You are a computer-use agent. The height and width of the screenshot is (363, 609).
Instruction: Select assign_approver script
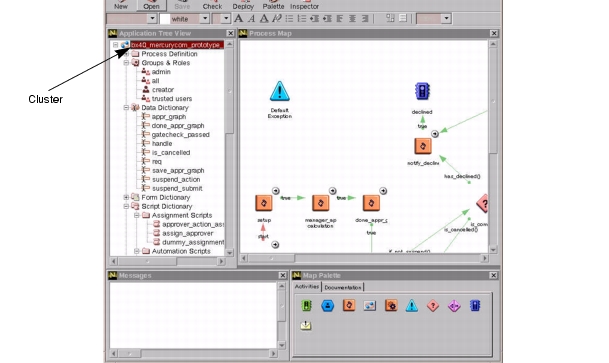tap(188, 233)
